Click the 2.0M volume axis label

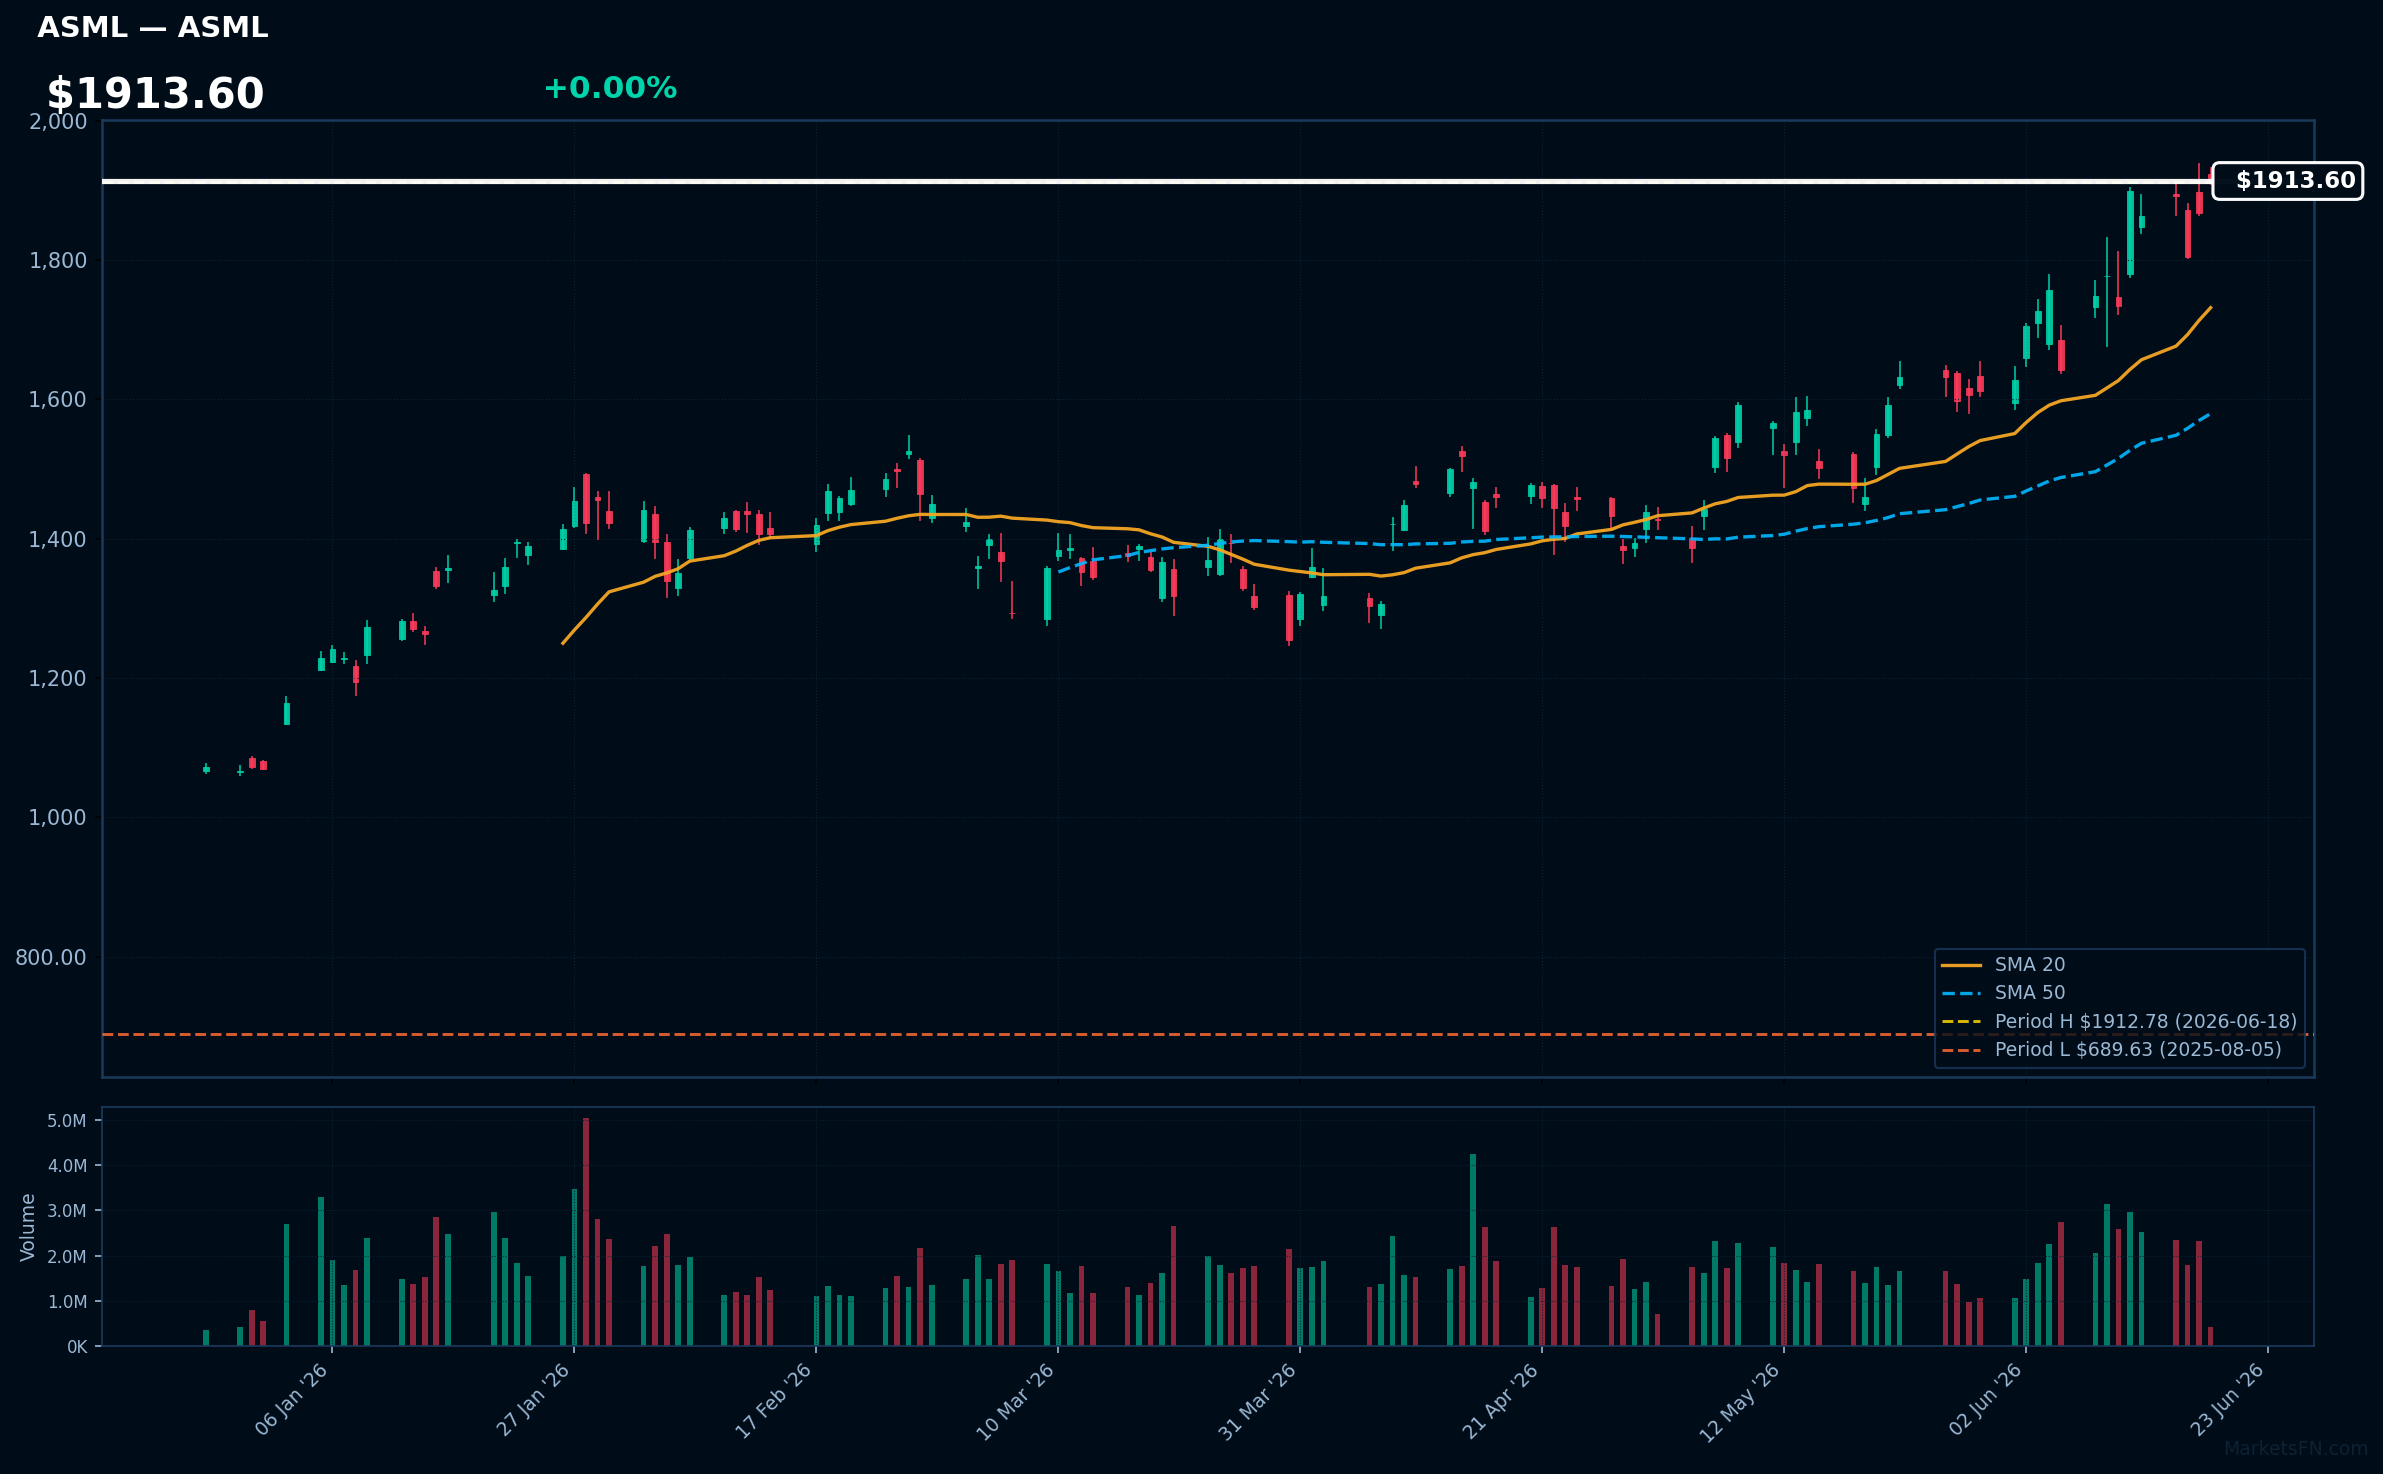(x=67, y=1257)
